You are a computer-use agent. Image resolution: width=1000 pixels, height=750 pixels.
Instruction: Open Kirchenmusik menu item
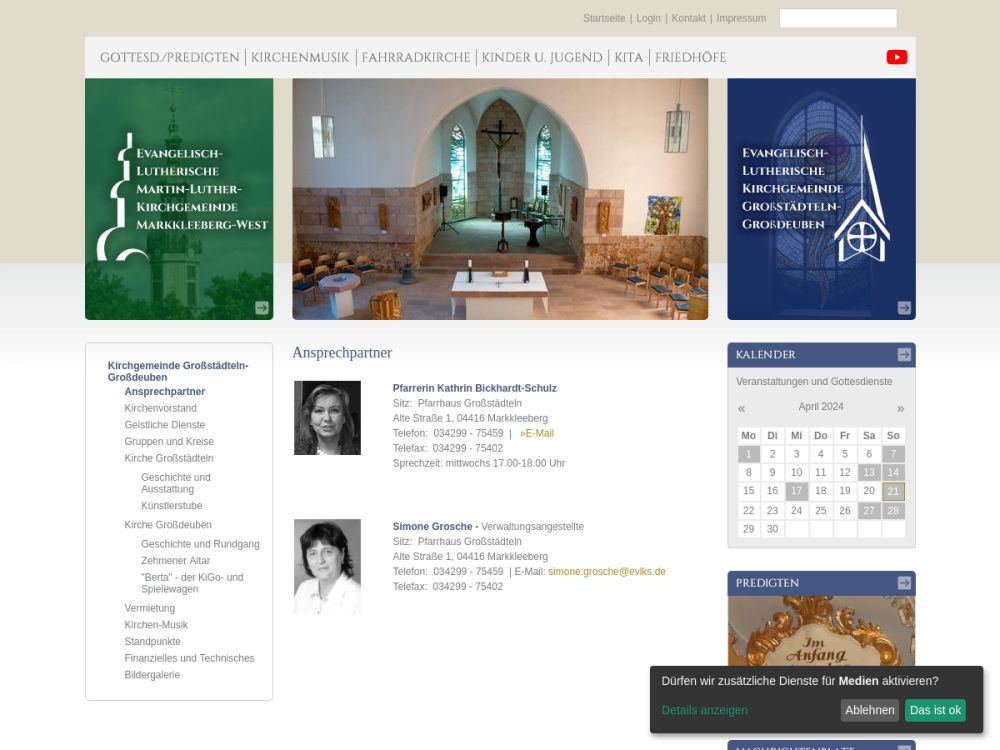point(300,58)
